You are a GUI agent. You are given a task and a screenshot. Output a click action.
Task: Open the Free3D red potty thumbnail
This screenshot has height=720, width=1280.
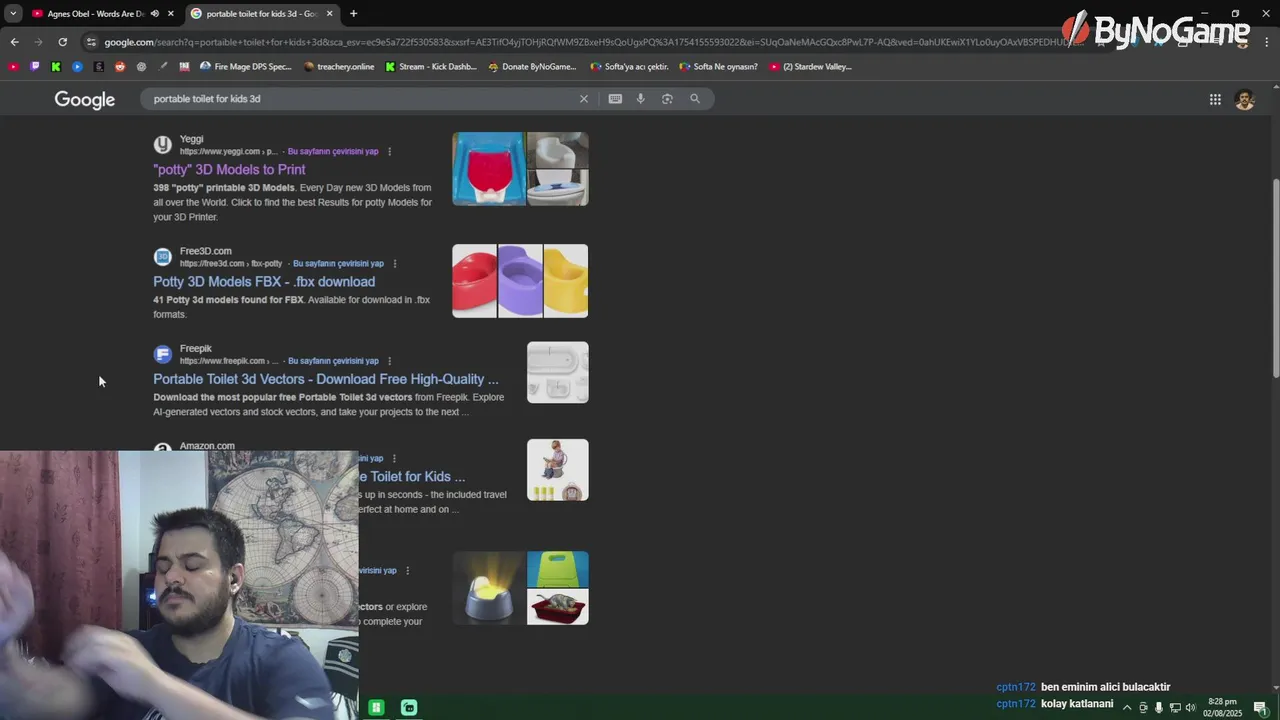pos(474,281)
